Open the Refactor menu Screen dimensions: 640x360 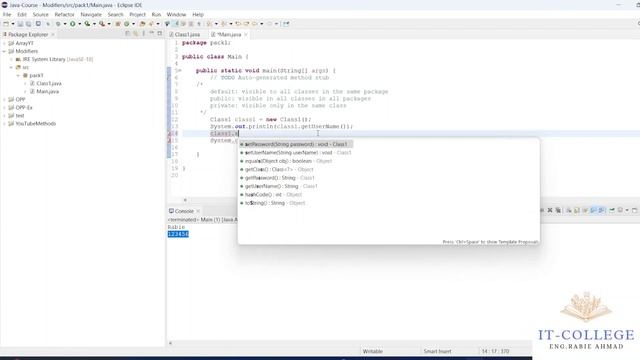click(x=64, y=14)
